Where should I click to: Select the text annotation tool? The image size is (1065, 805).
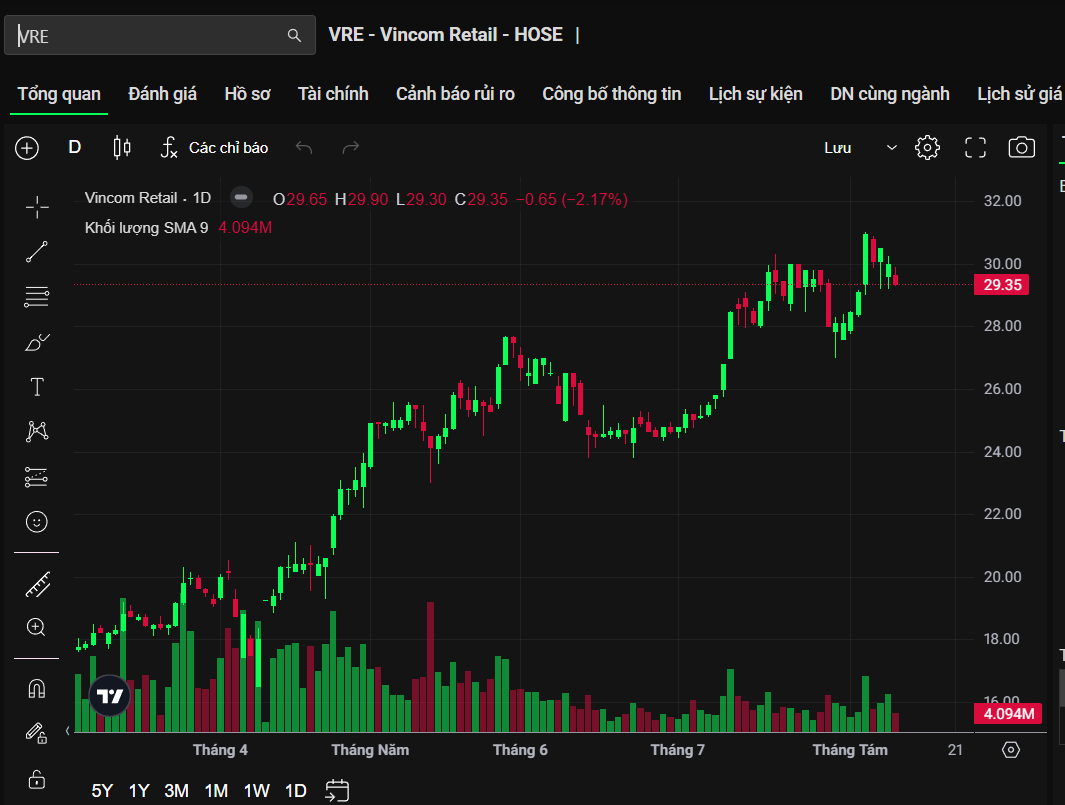coord(37,387)
